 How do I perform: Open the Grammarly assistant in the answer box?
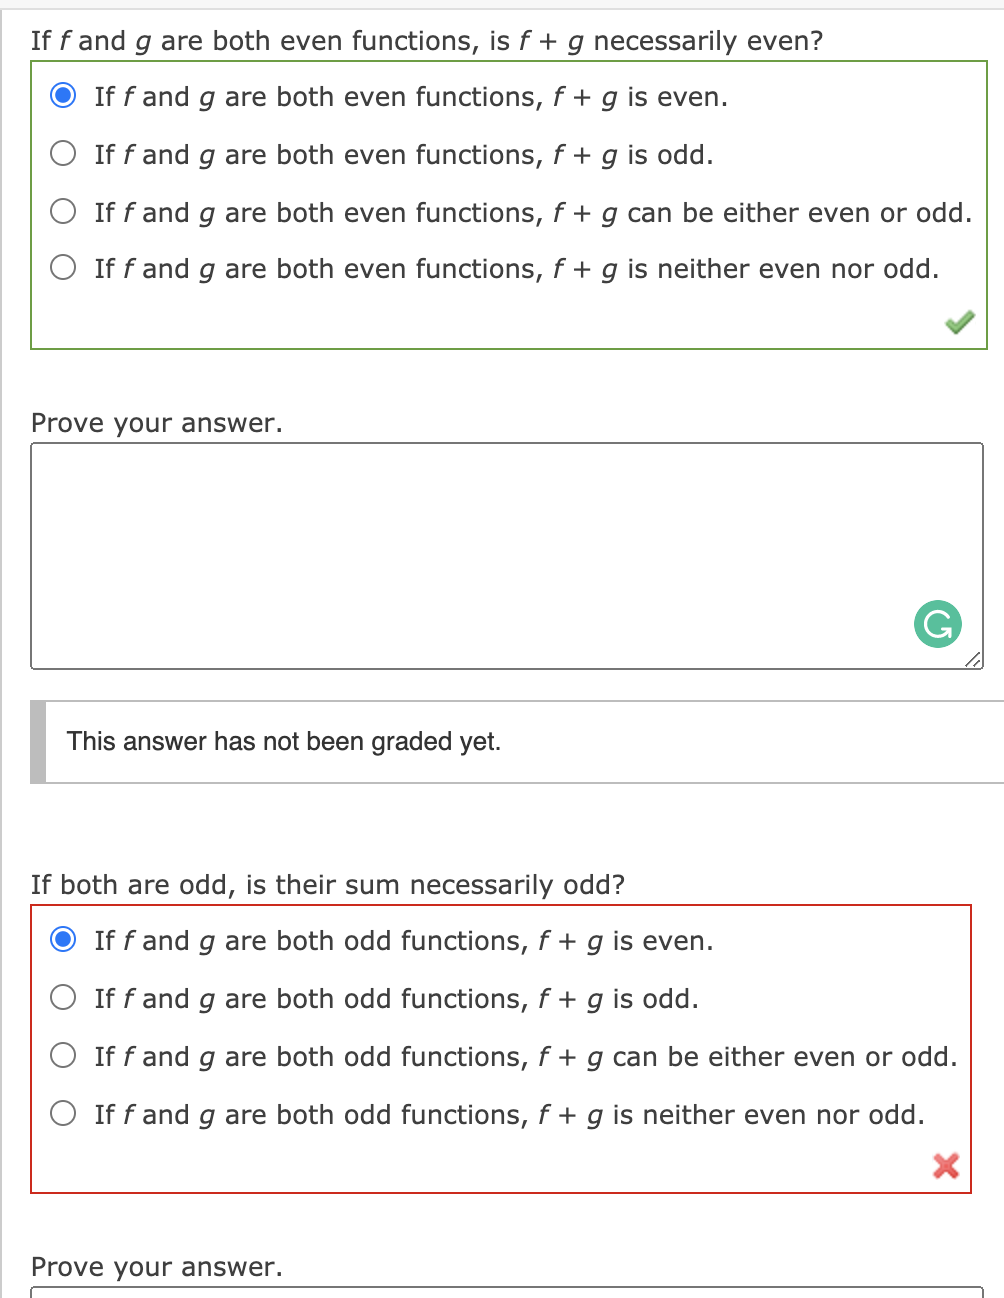937,624
